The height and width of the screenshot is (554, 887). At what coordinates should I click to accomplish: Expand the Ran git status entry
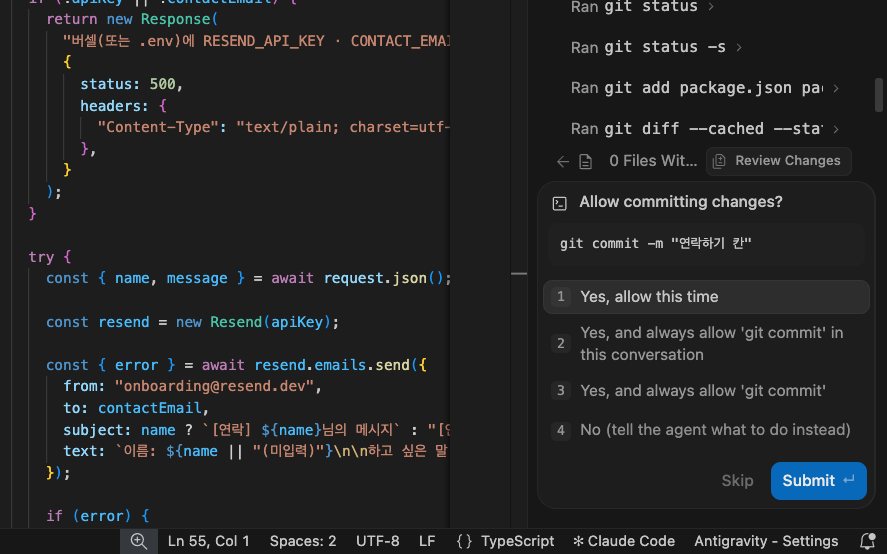click(642, 7)
